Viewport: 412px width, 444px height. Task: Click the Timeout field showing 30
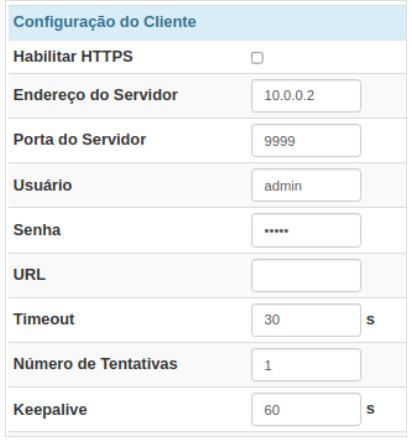[x=306, y=320]
